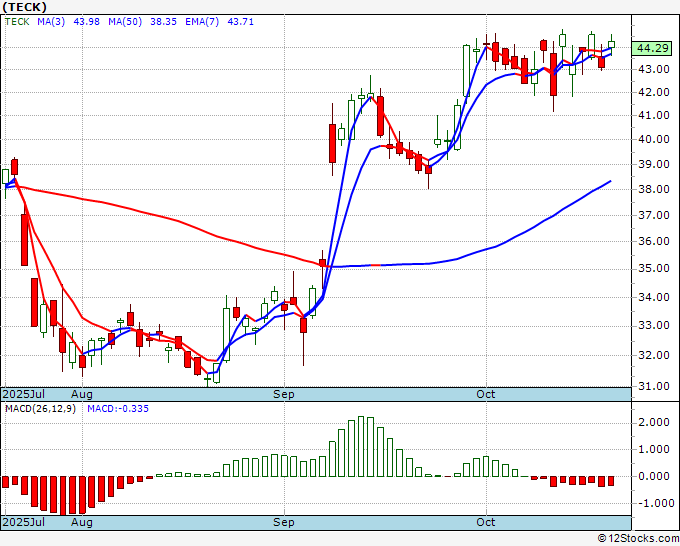Click the 2025Jul label on MACD panel axis

(24, 522)
